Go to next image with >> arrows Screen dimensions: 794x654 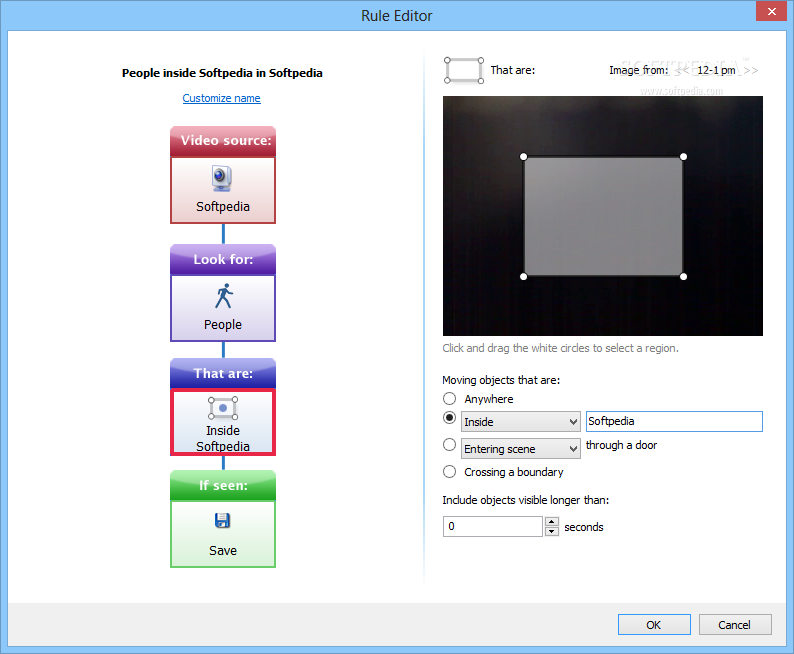click(751, 70)
